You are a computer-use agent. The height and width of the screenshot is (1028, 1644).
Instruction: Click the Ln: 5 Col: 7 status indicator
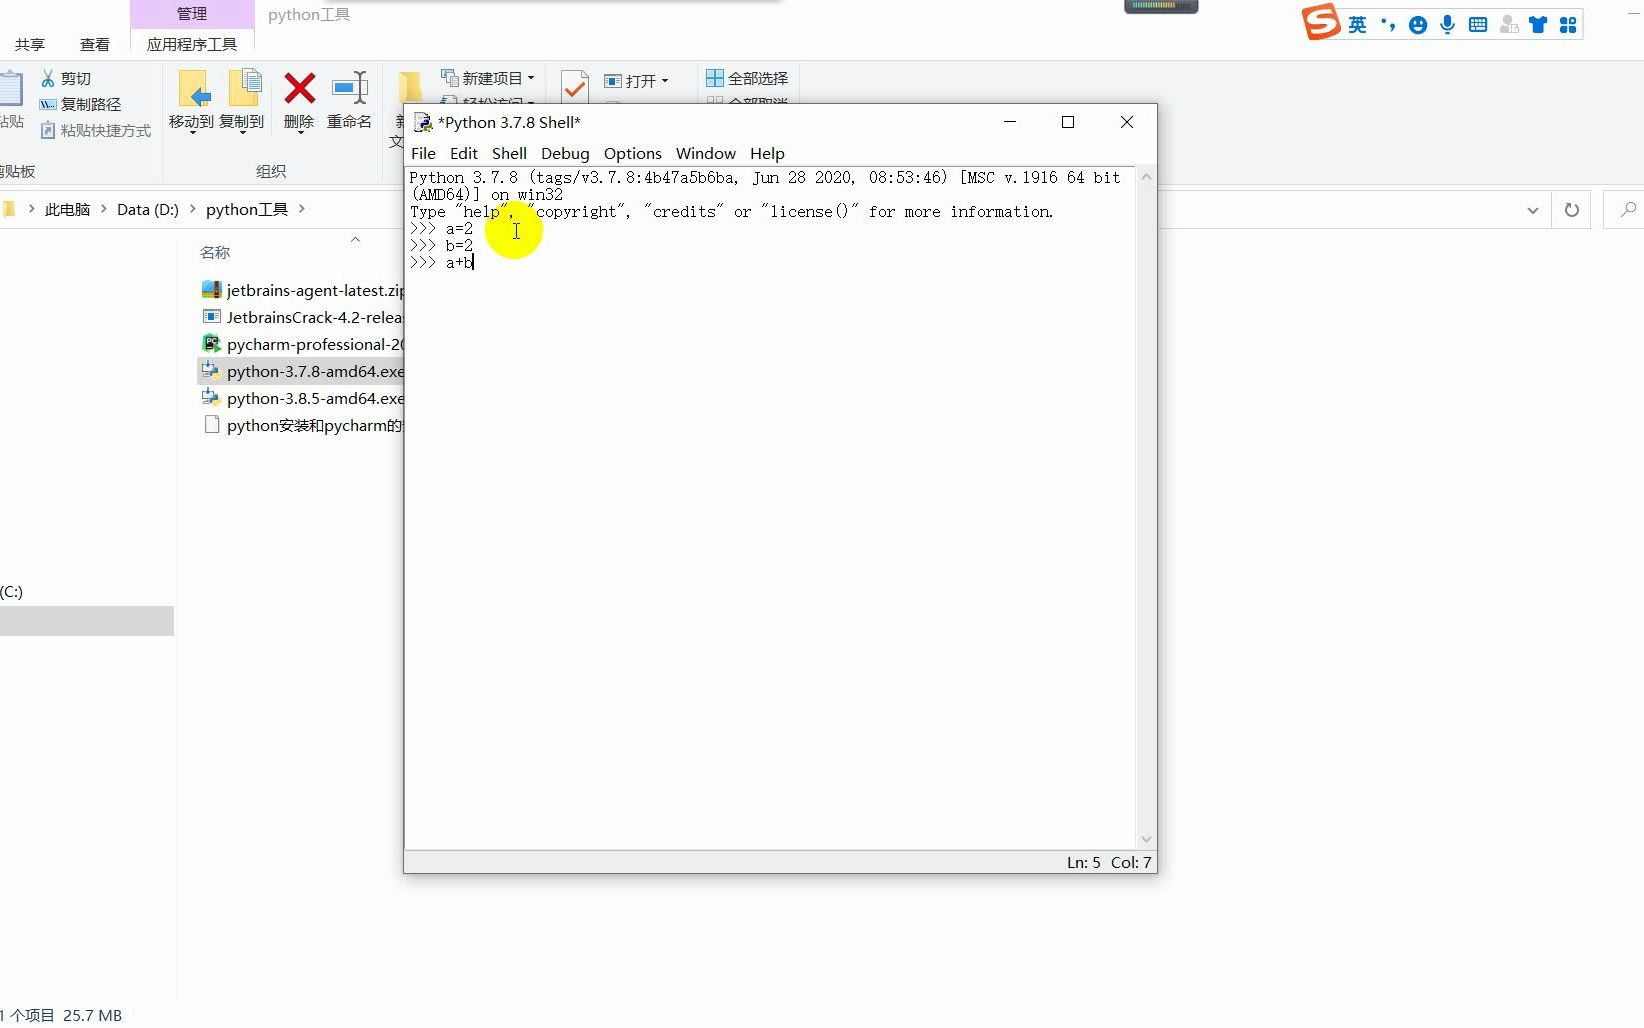pos(1108,862)
